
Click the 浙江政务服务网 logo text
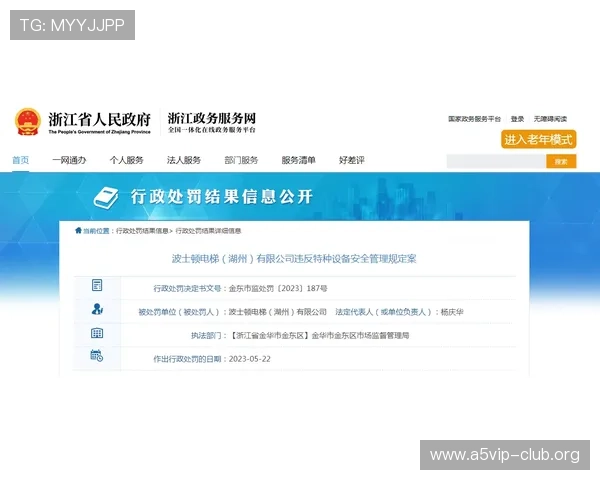click(212, 118)
